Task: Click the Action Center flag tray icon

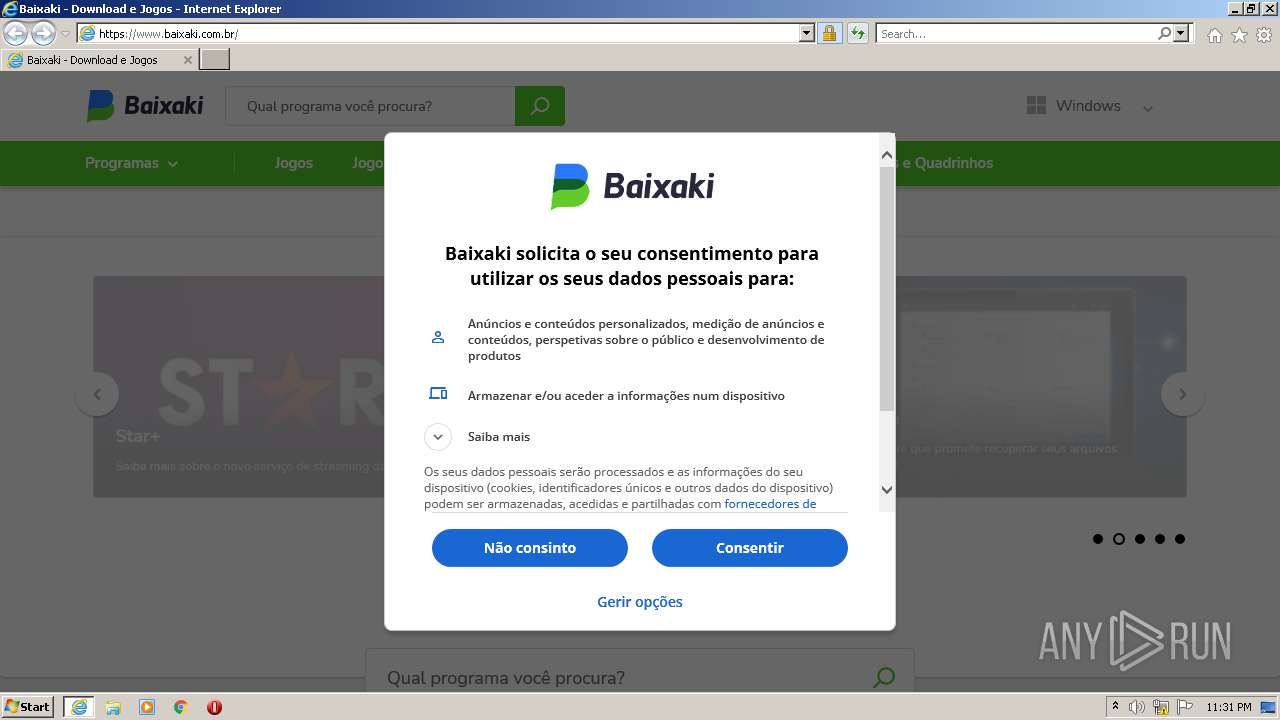Action: tap(1185, 707)
